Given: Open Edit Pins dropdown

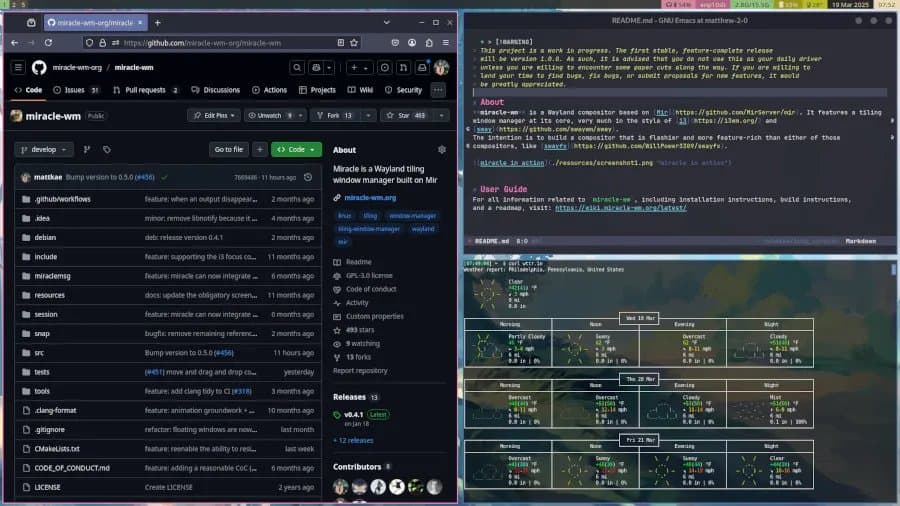Looking at the screenshot, I should (x=214, y=116).
